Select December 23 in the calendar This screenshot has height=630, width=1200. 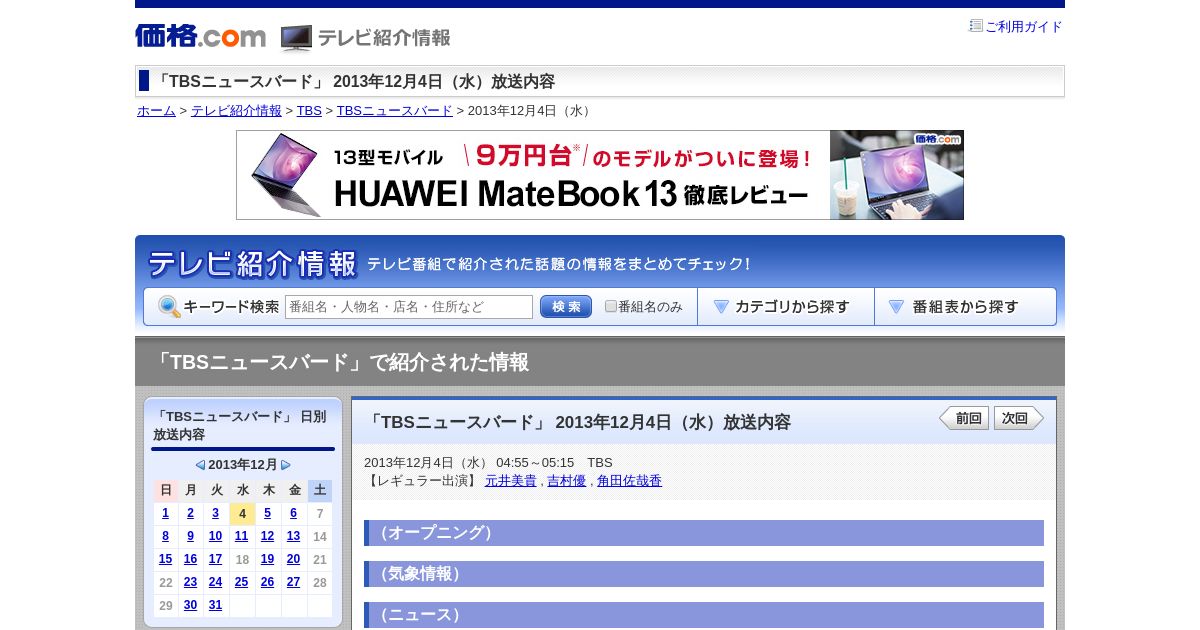pyautogui.click(x=190, y=582)
